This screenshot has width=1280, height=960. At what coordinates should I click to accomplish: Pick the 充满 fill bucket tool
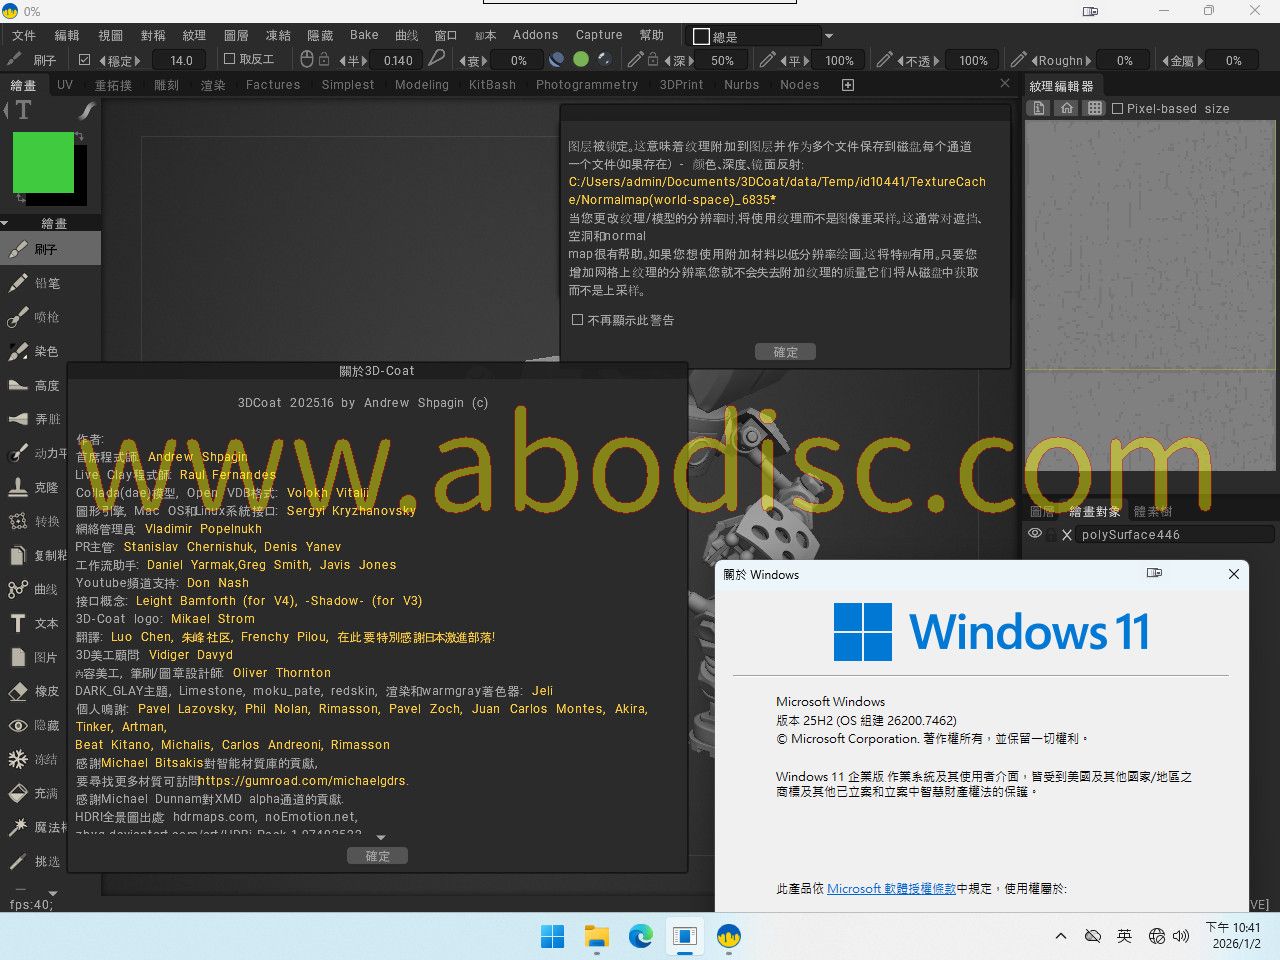40,793
